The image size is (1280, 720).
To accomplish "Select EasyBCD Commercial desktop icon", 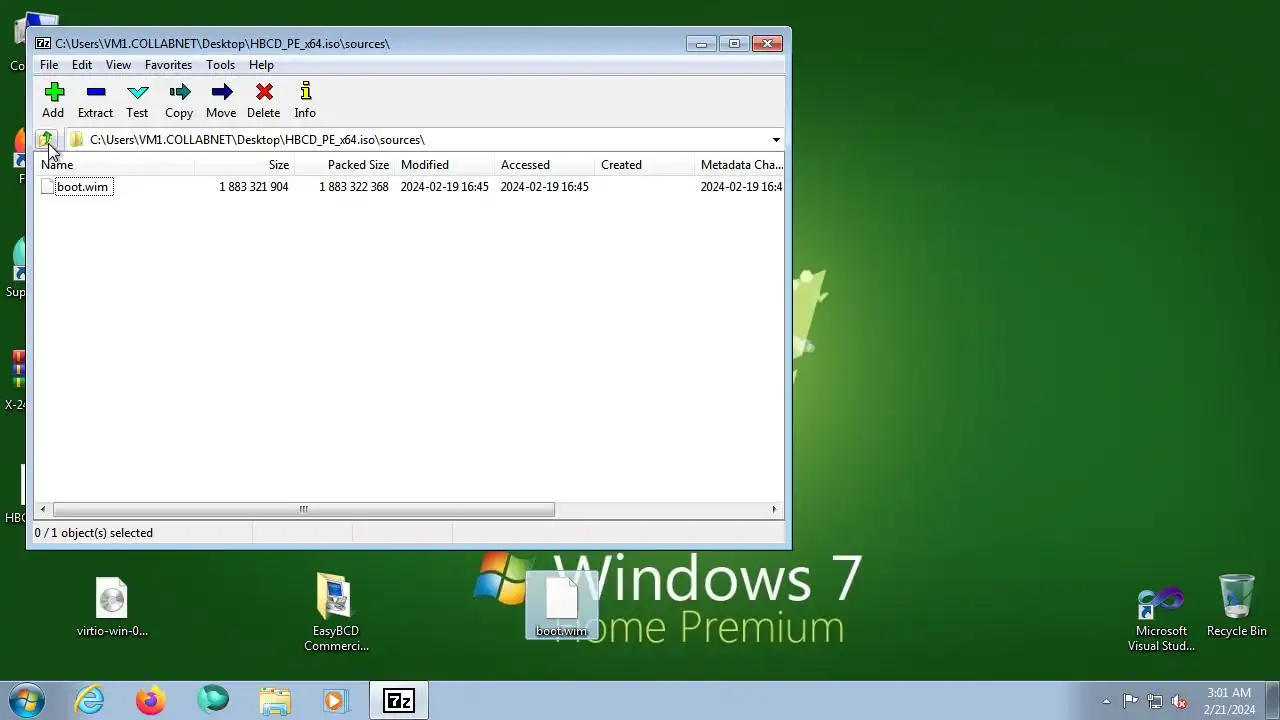I will coord(336,613).
